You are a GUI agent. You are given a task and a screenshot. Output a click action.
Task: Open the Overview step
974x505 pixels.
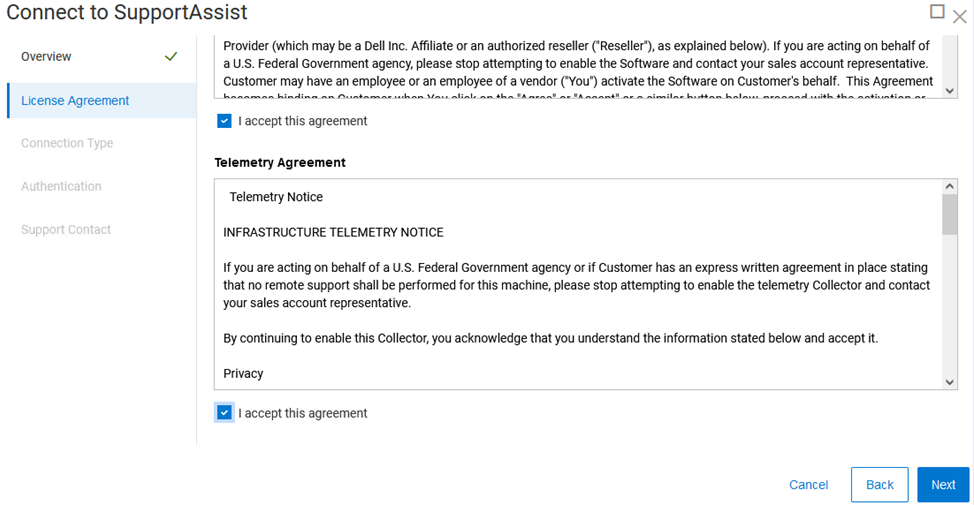pyautogui.click(x=47, y=57)
